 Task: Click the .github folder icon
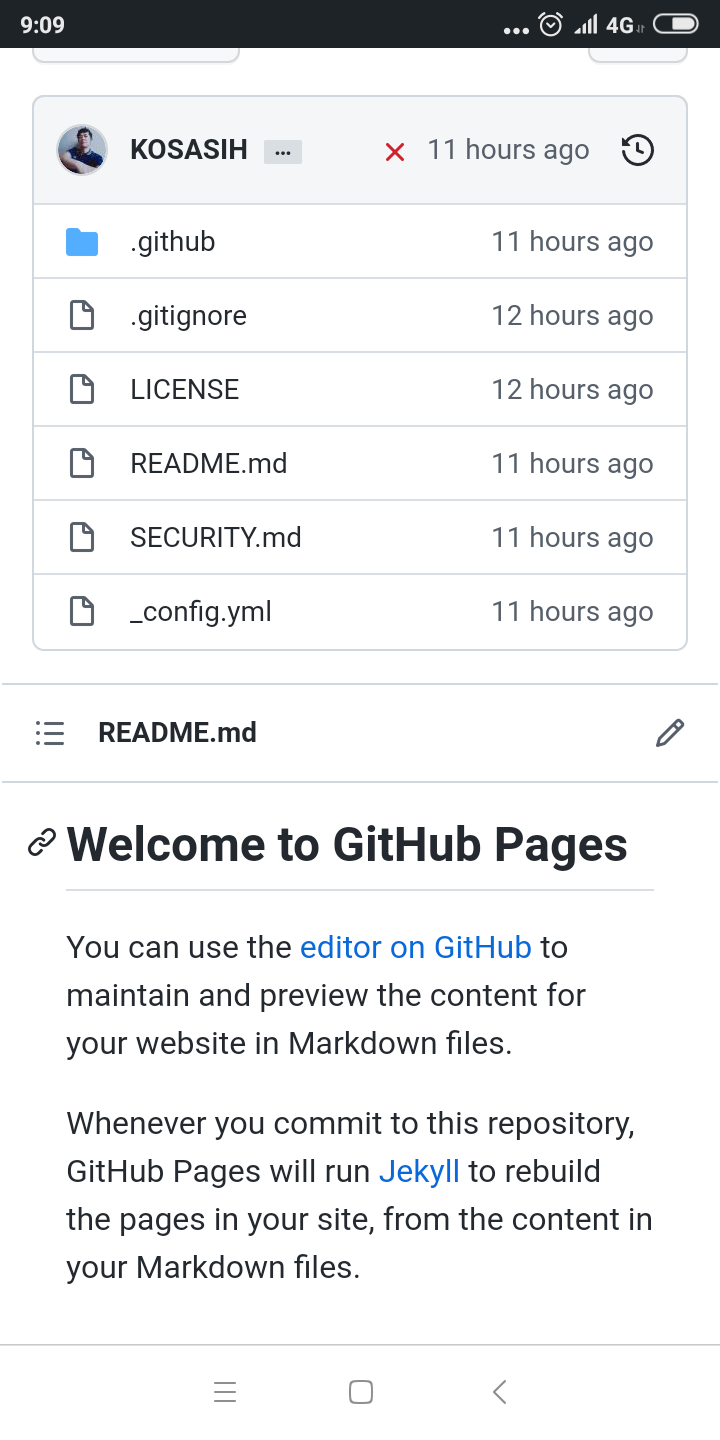point(82,242)
